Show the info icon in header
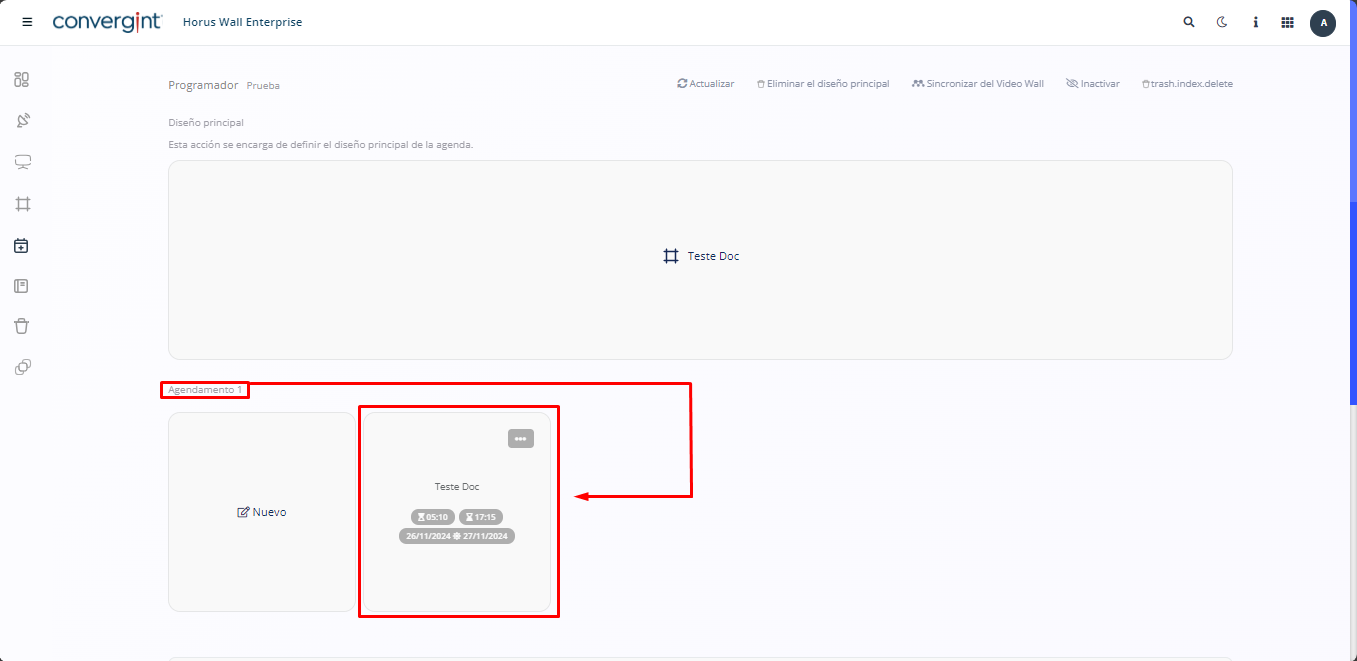The height and width of the screenshot is (661, 1357). coord(1255,22)
